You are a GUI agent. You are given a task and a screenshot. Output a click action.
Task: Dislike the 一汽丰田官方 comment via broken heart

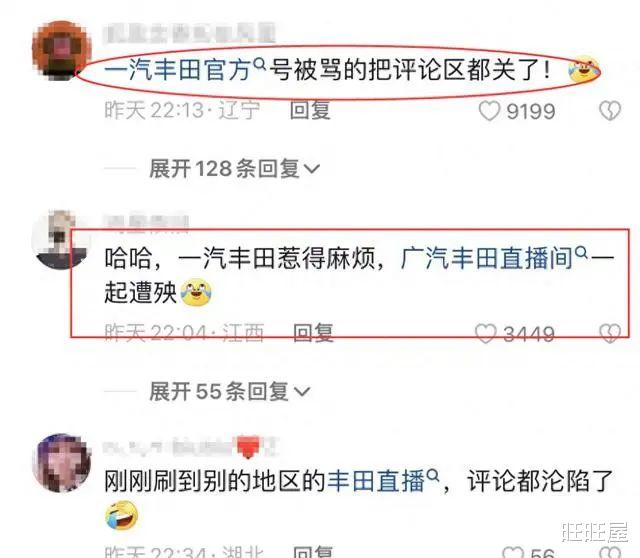tap(610, 111)
